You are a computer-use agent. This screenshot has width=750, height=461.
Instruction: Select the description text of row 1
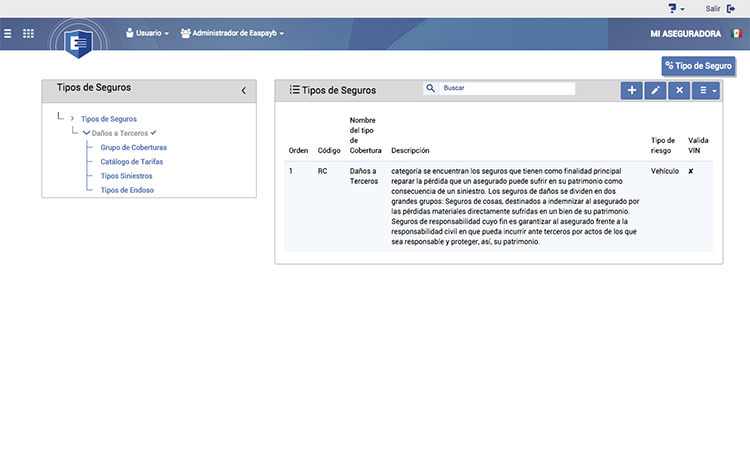tap(515, 206)
